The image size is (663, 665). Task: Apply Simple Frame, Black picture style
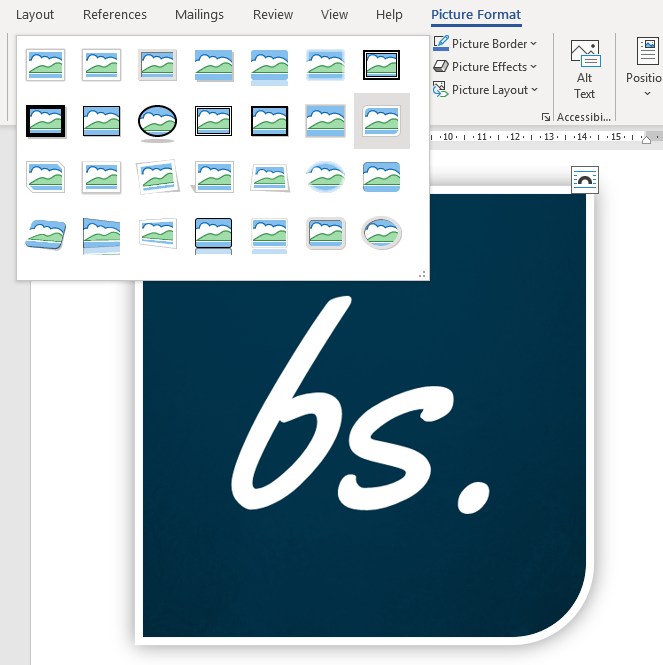pyautogui.click(x=101, y=121)
